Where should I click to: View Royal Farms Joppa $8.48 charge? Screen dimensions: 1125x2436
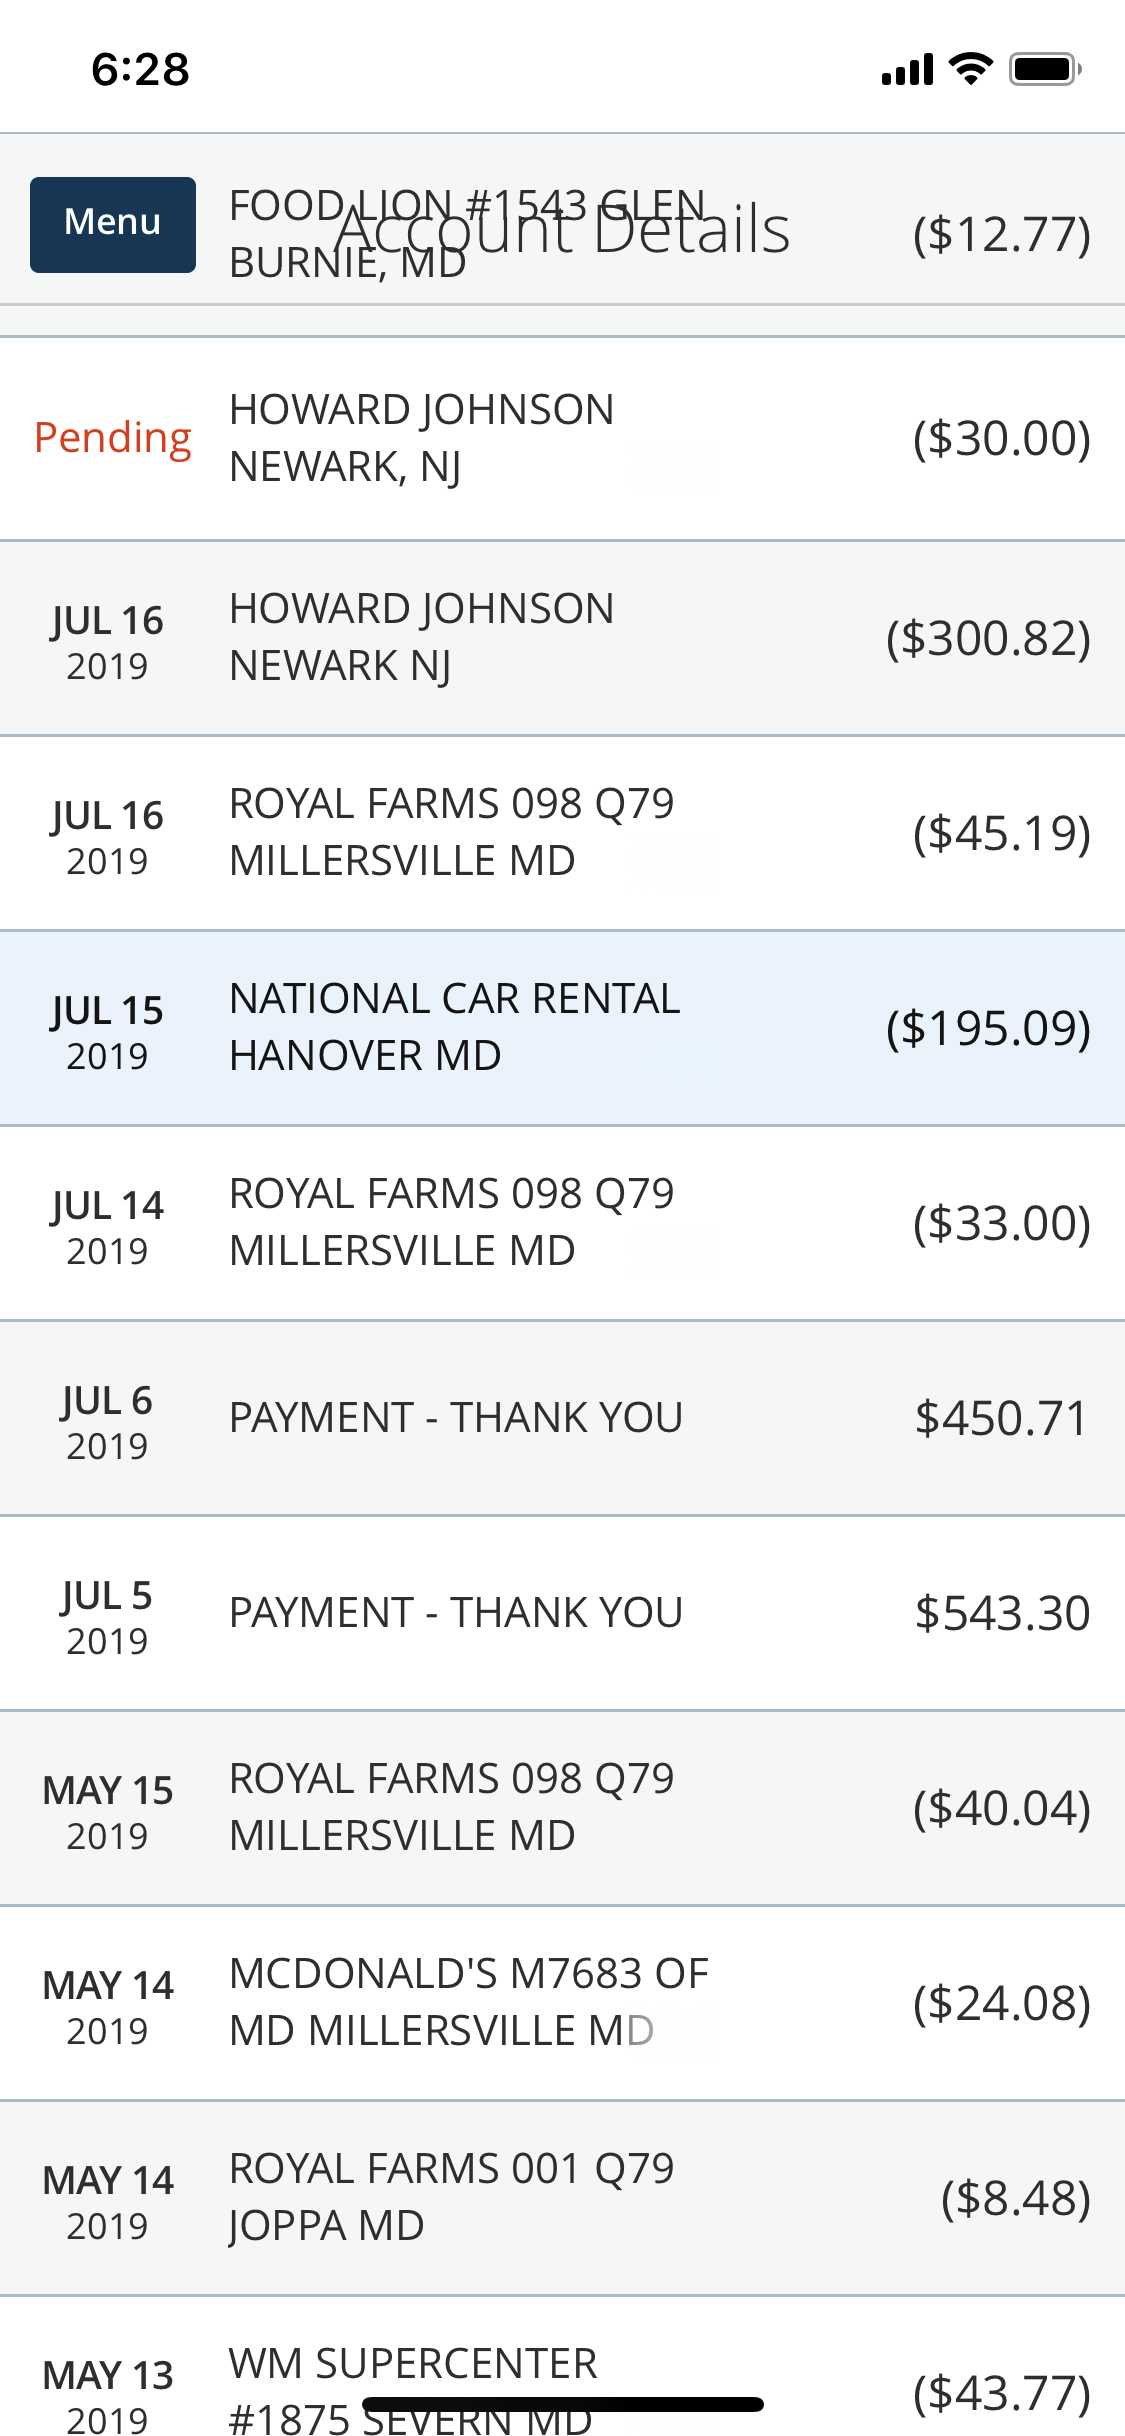coord(562,2198)
